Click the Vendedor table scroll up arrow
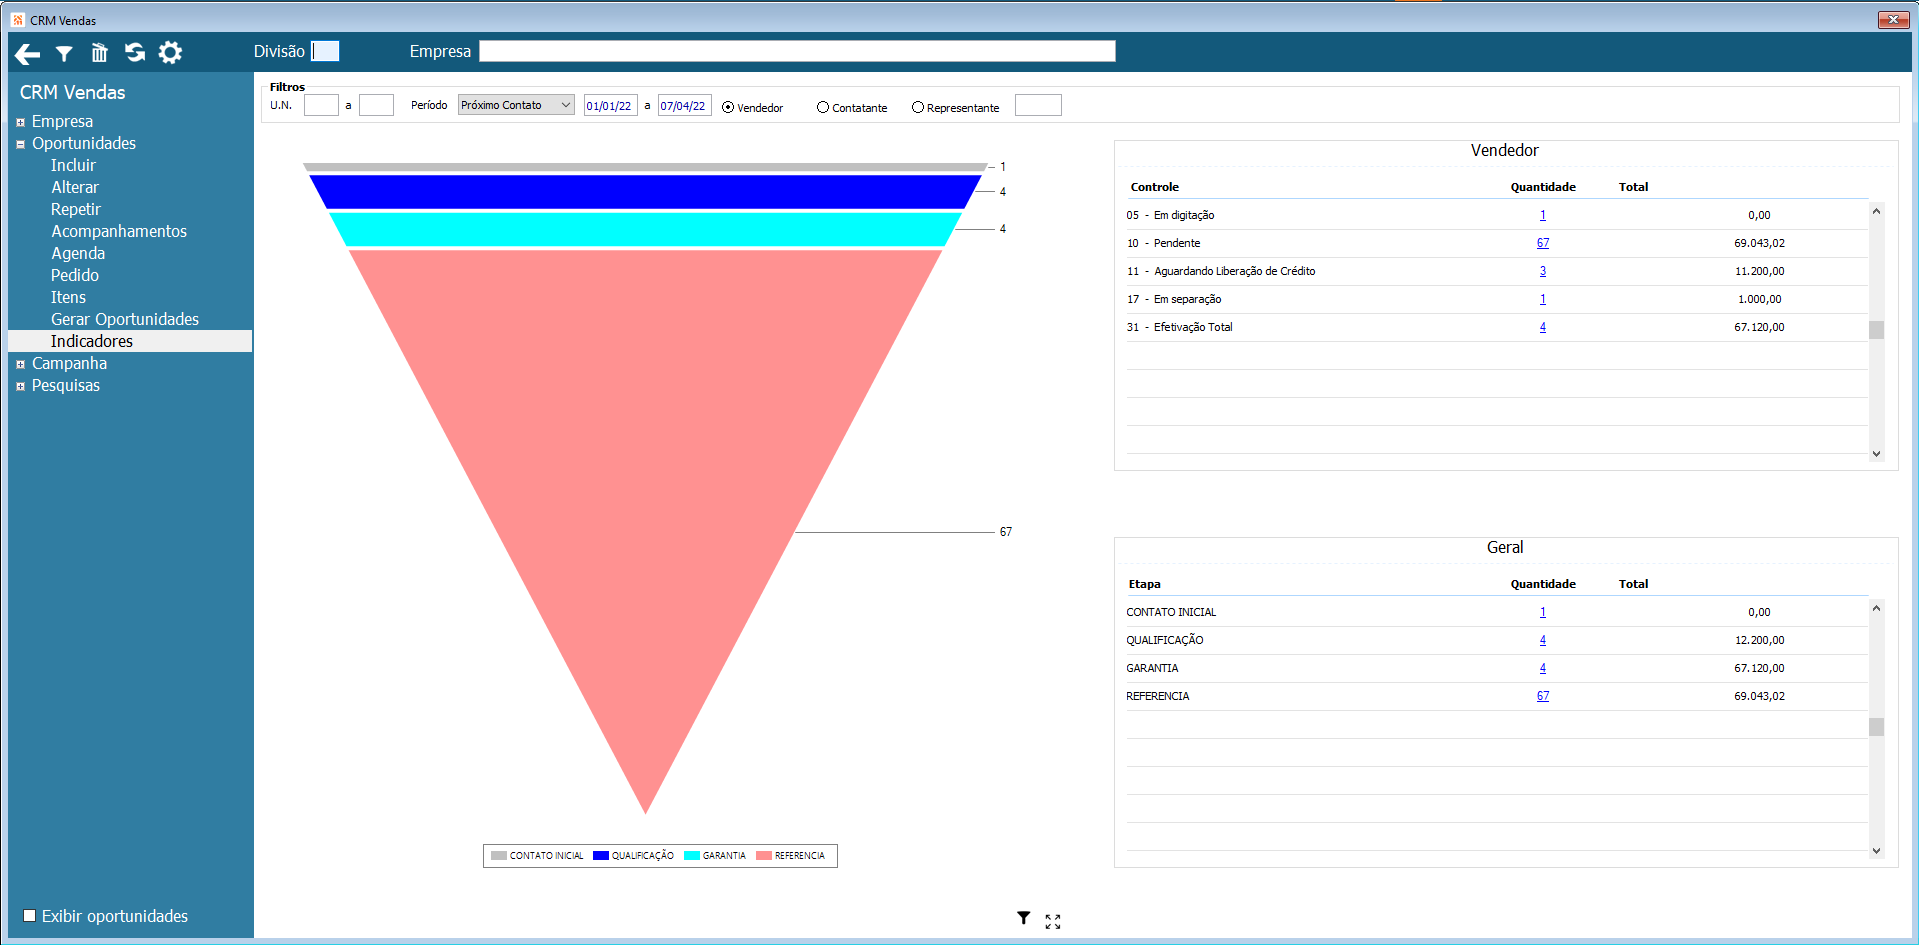Screen dimensions: 1919x945 1876,211
